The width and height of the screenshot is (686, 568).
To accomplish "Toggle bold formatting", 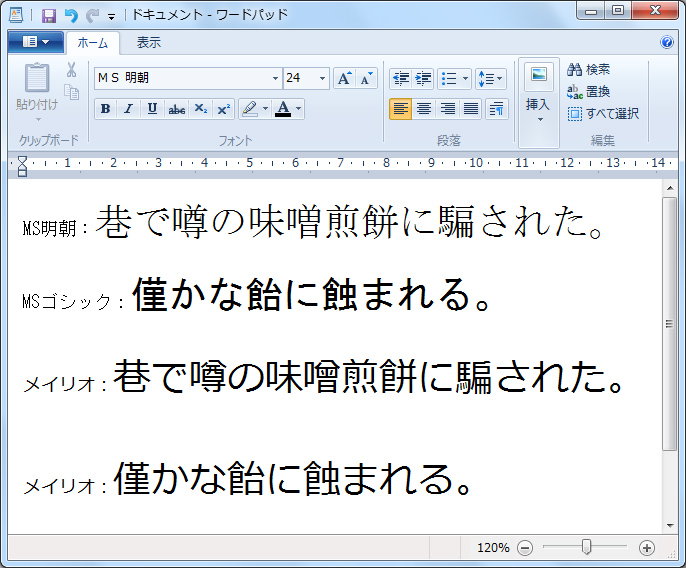I will [105, 109].
